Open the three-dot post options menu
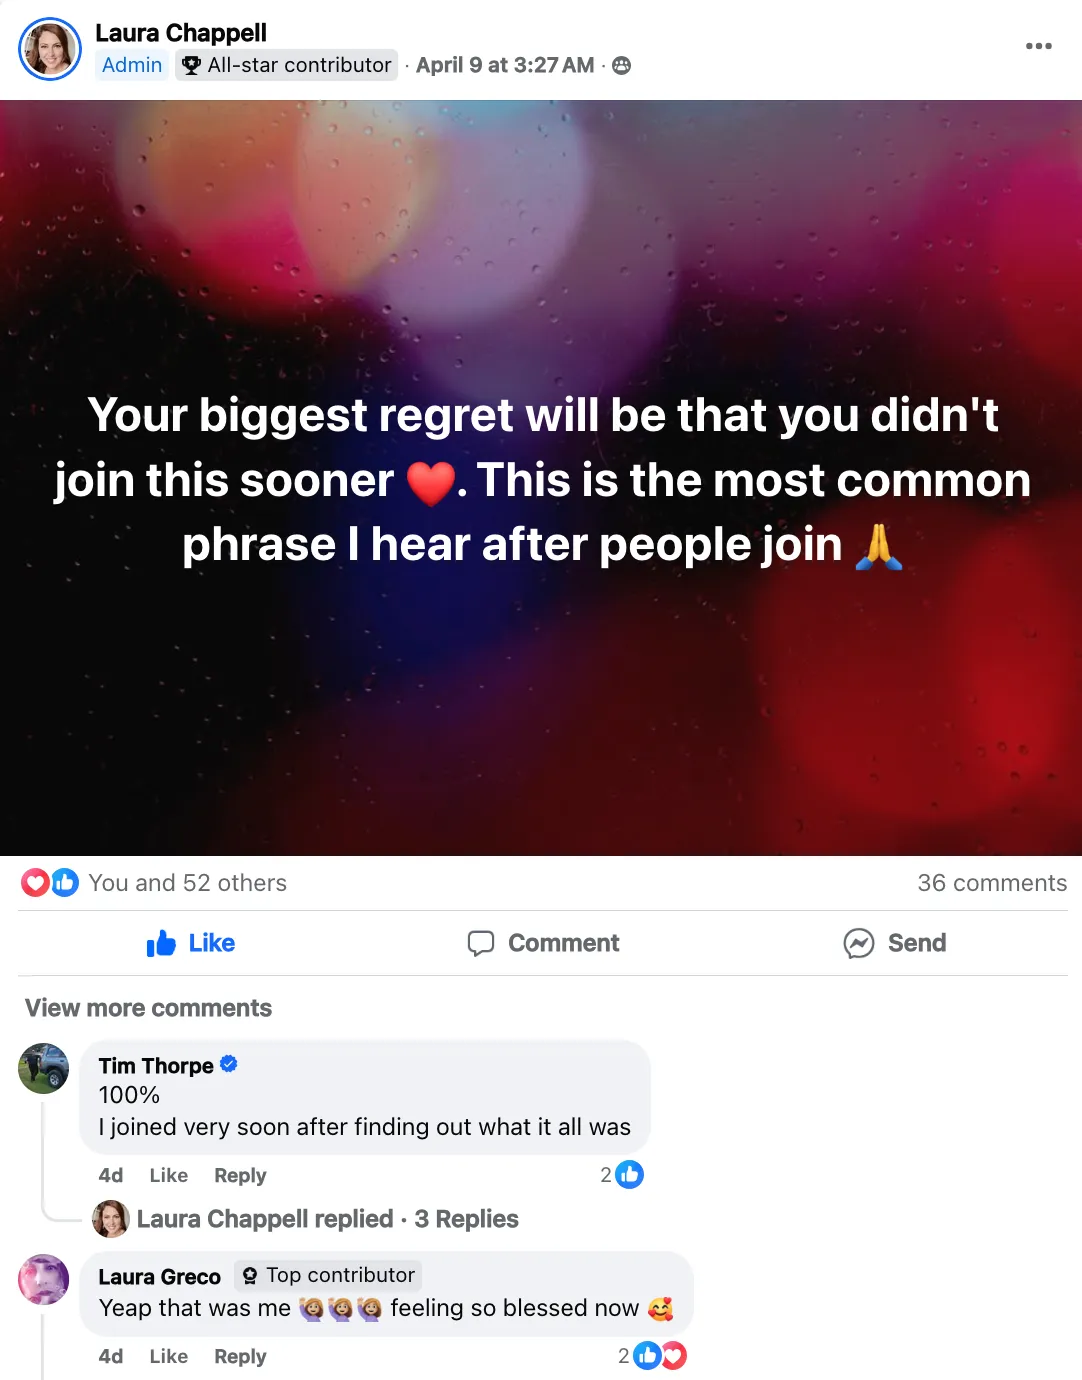1082x1380 pixels. pos(1038,46)
